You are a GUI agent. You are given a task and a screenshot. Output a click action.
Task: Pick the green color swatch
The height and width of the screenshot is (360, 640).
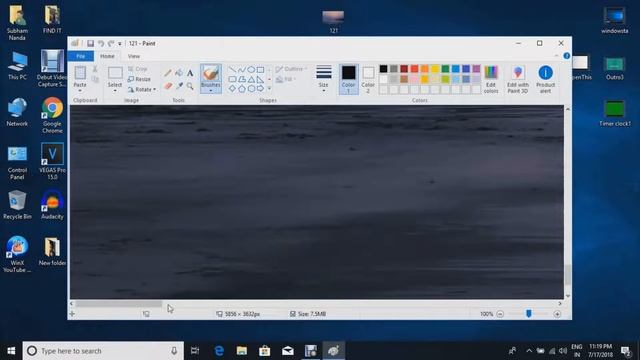click(445, 69)
